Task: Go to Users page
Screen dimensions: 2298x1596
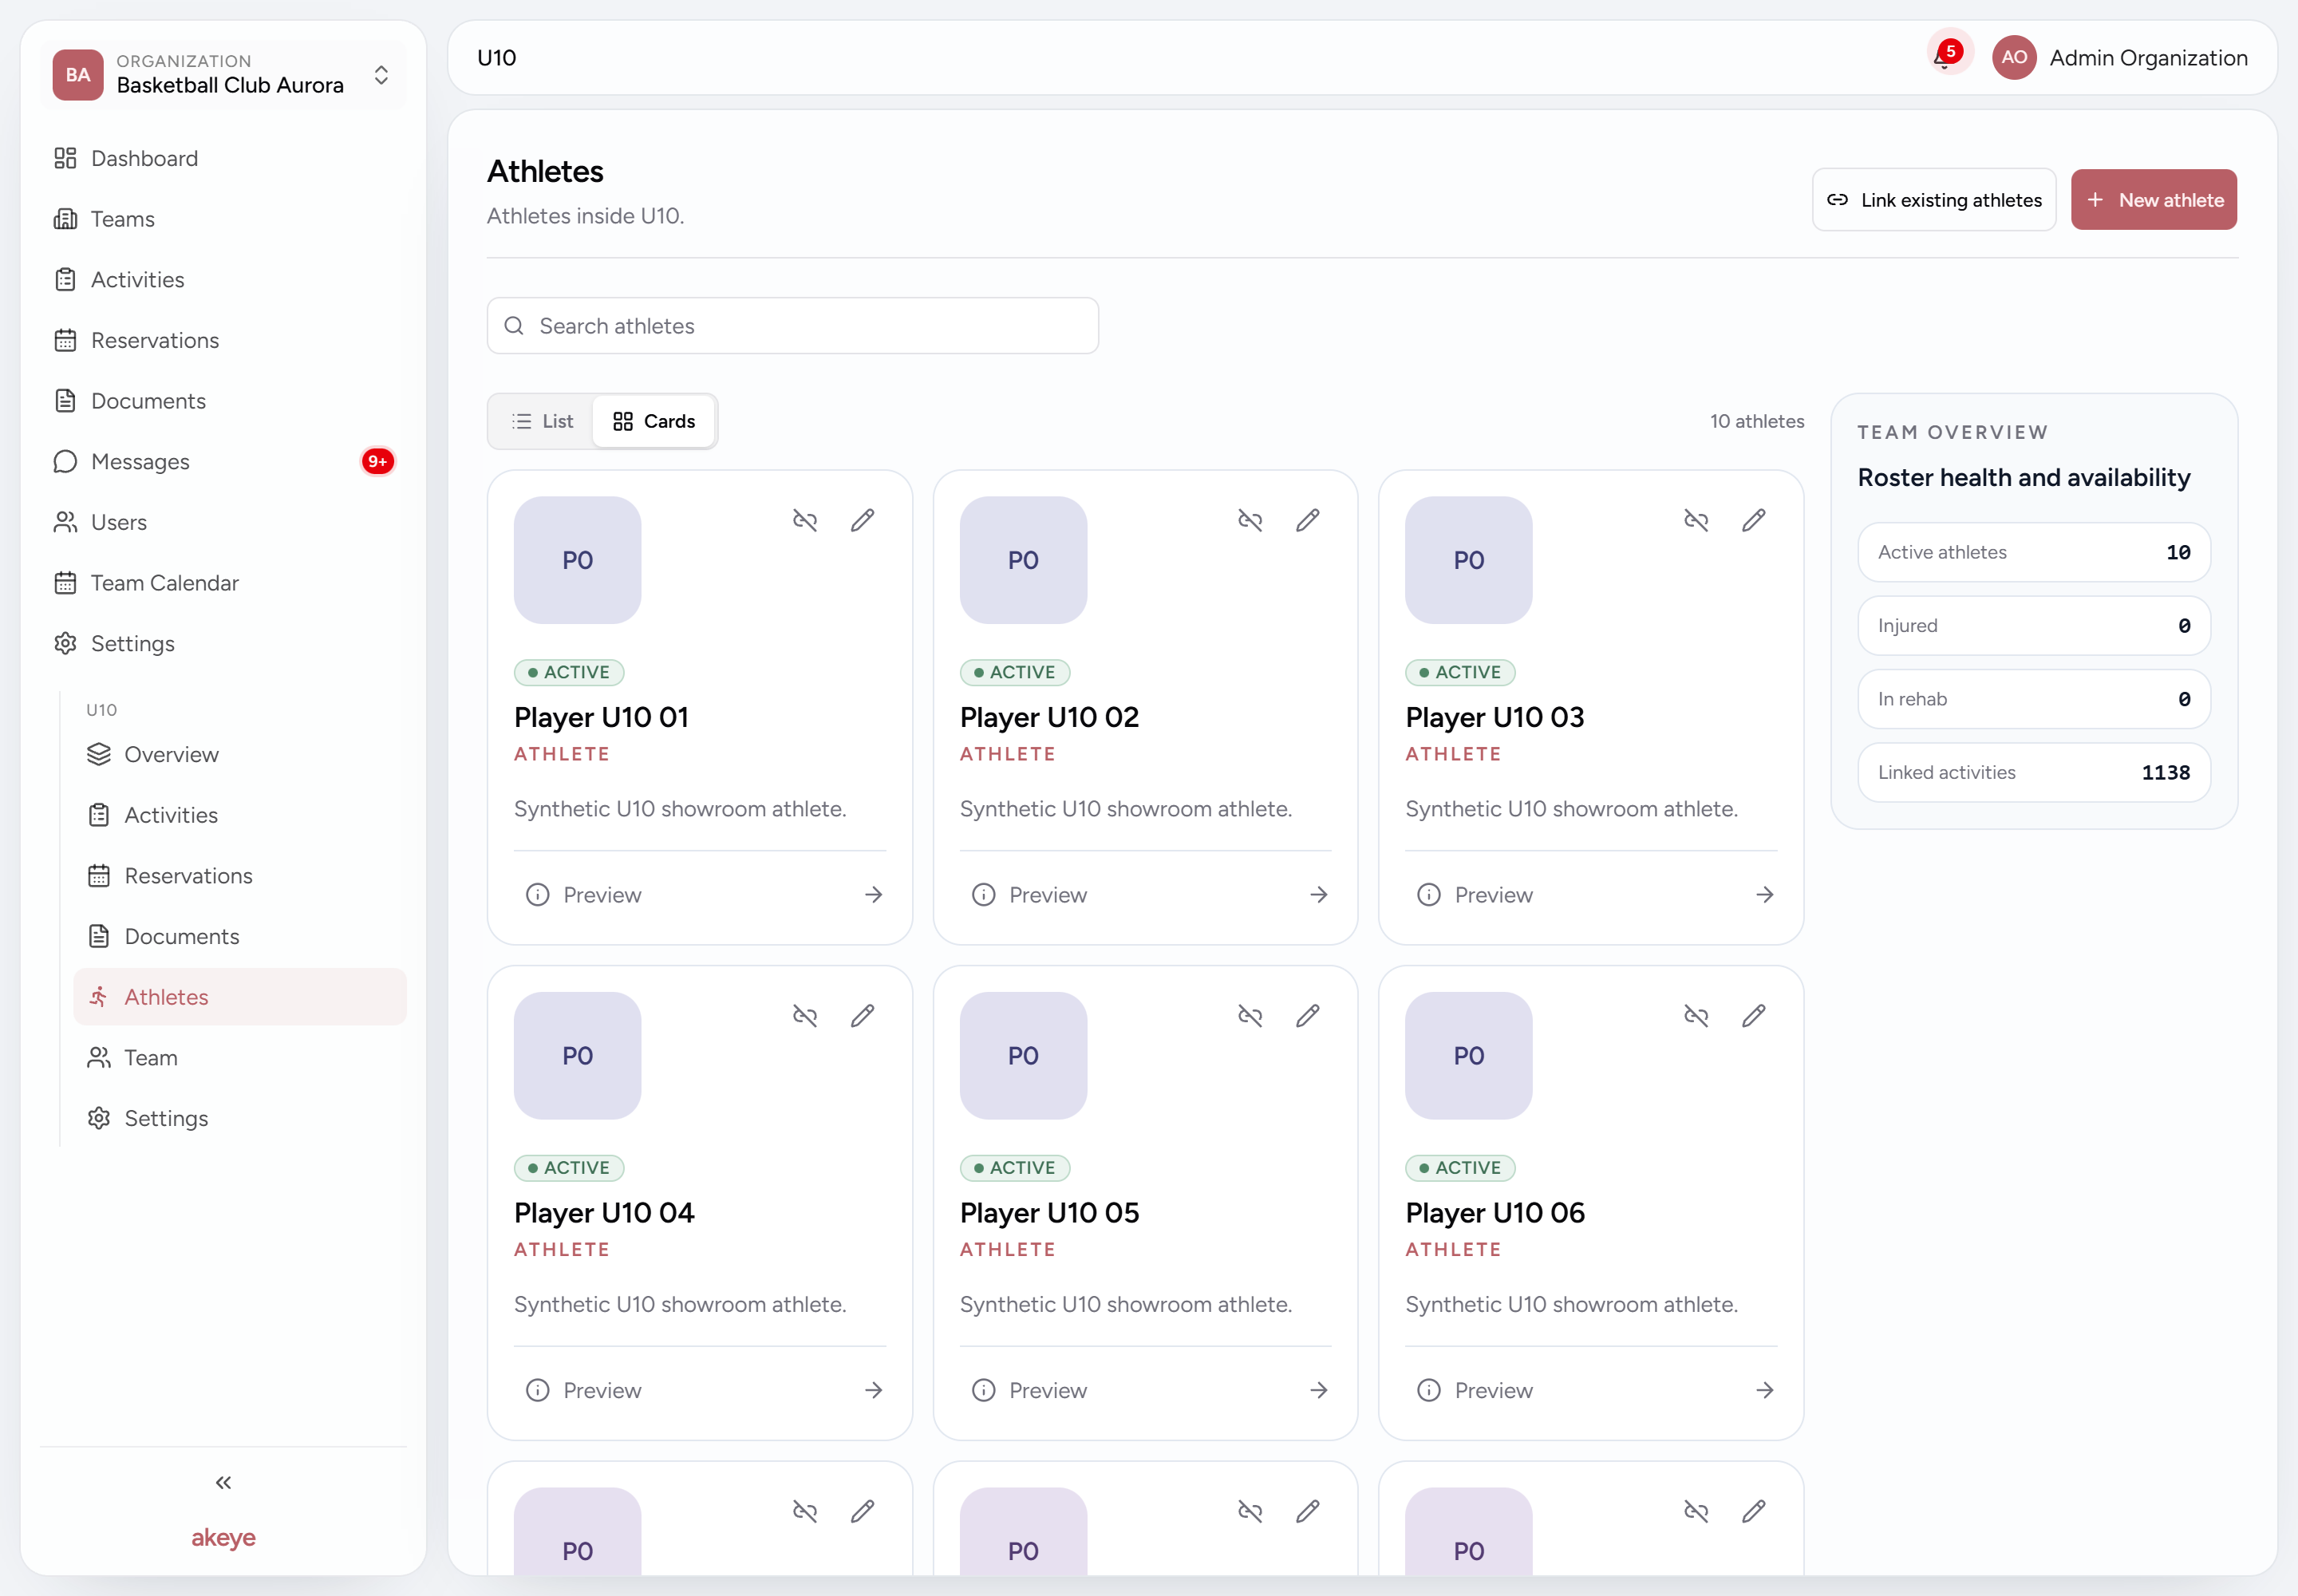Action: tap(223, 522)
